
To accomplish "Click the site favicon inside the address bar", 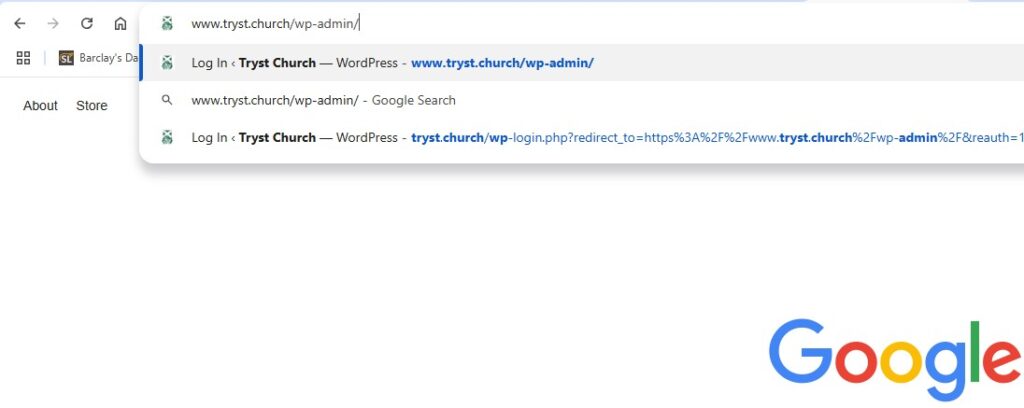I will coord(167,24).
